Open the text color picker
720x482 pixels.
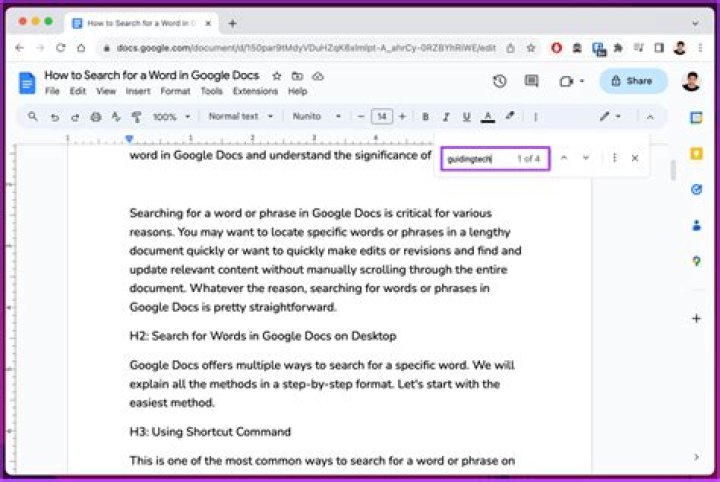(487, 117)
